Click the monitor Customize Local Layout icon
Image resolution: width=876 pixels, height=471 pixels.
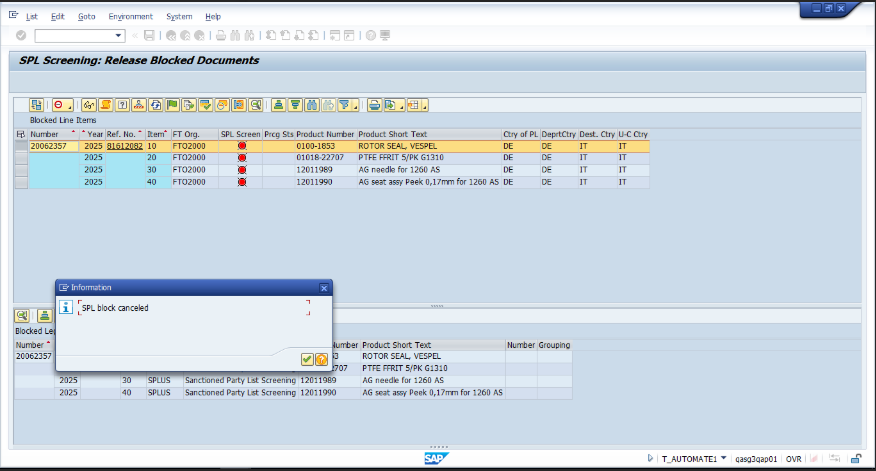pos(385,36)
